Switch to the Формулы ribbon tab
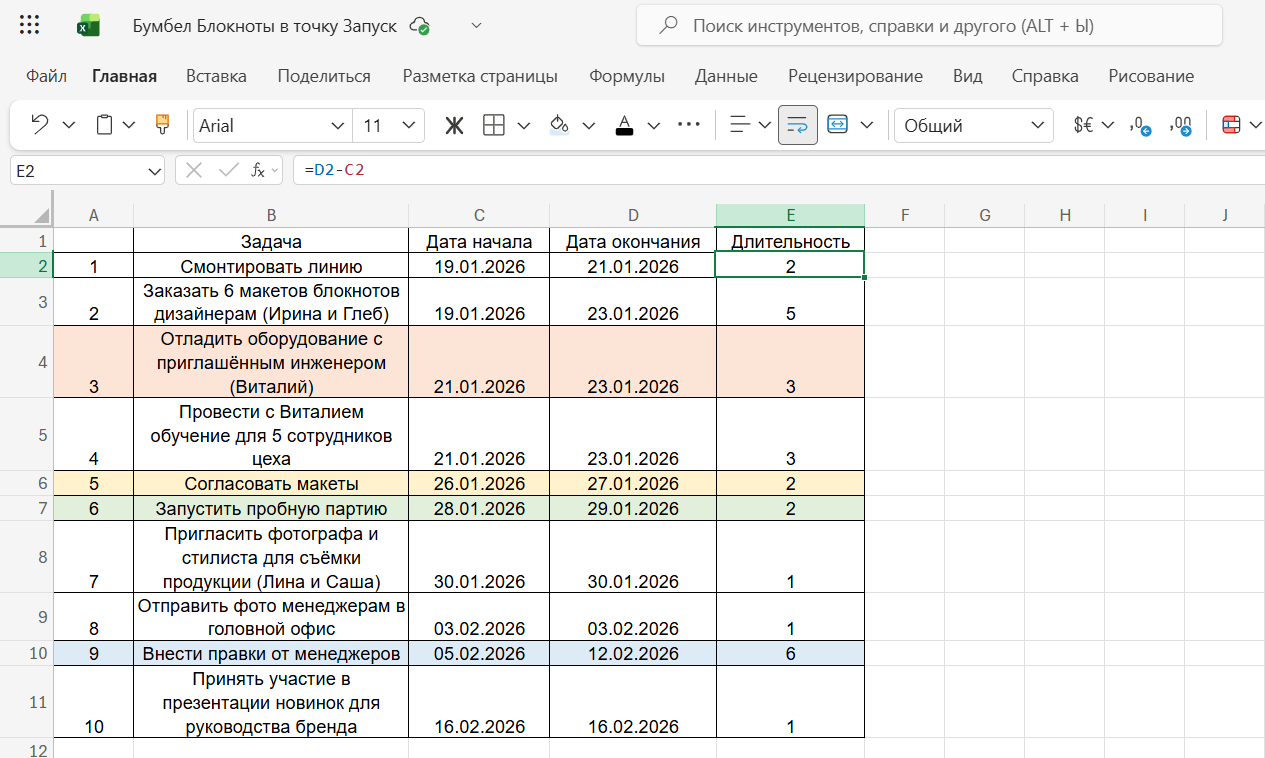Image resolution: width=1265 pixels, height=758 pixels. pos(628,76)
